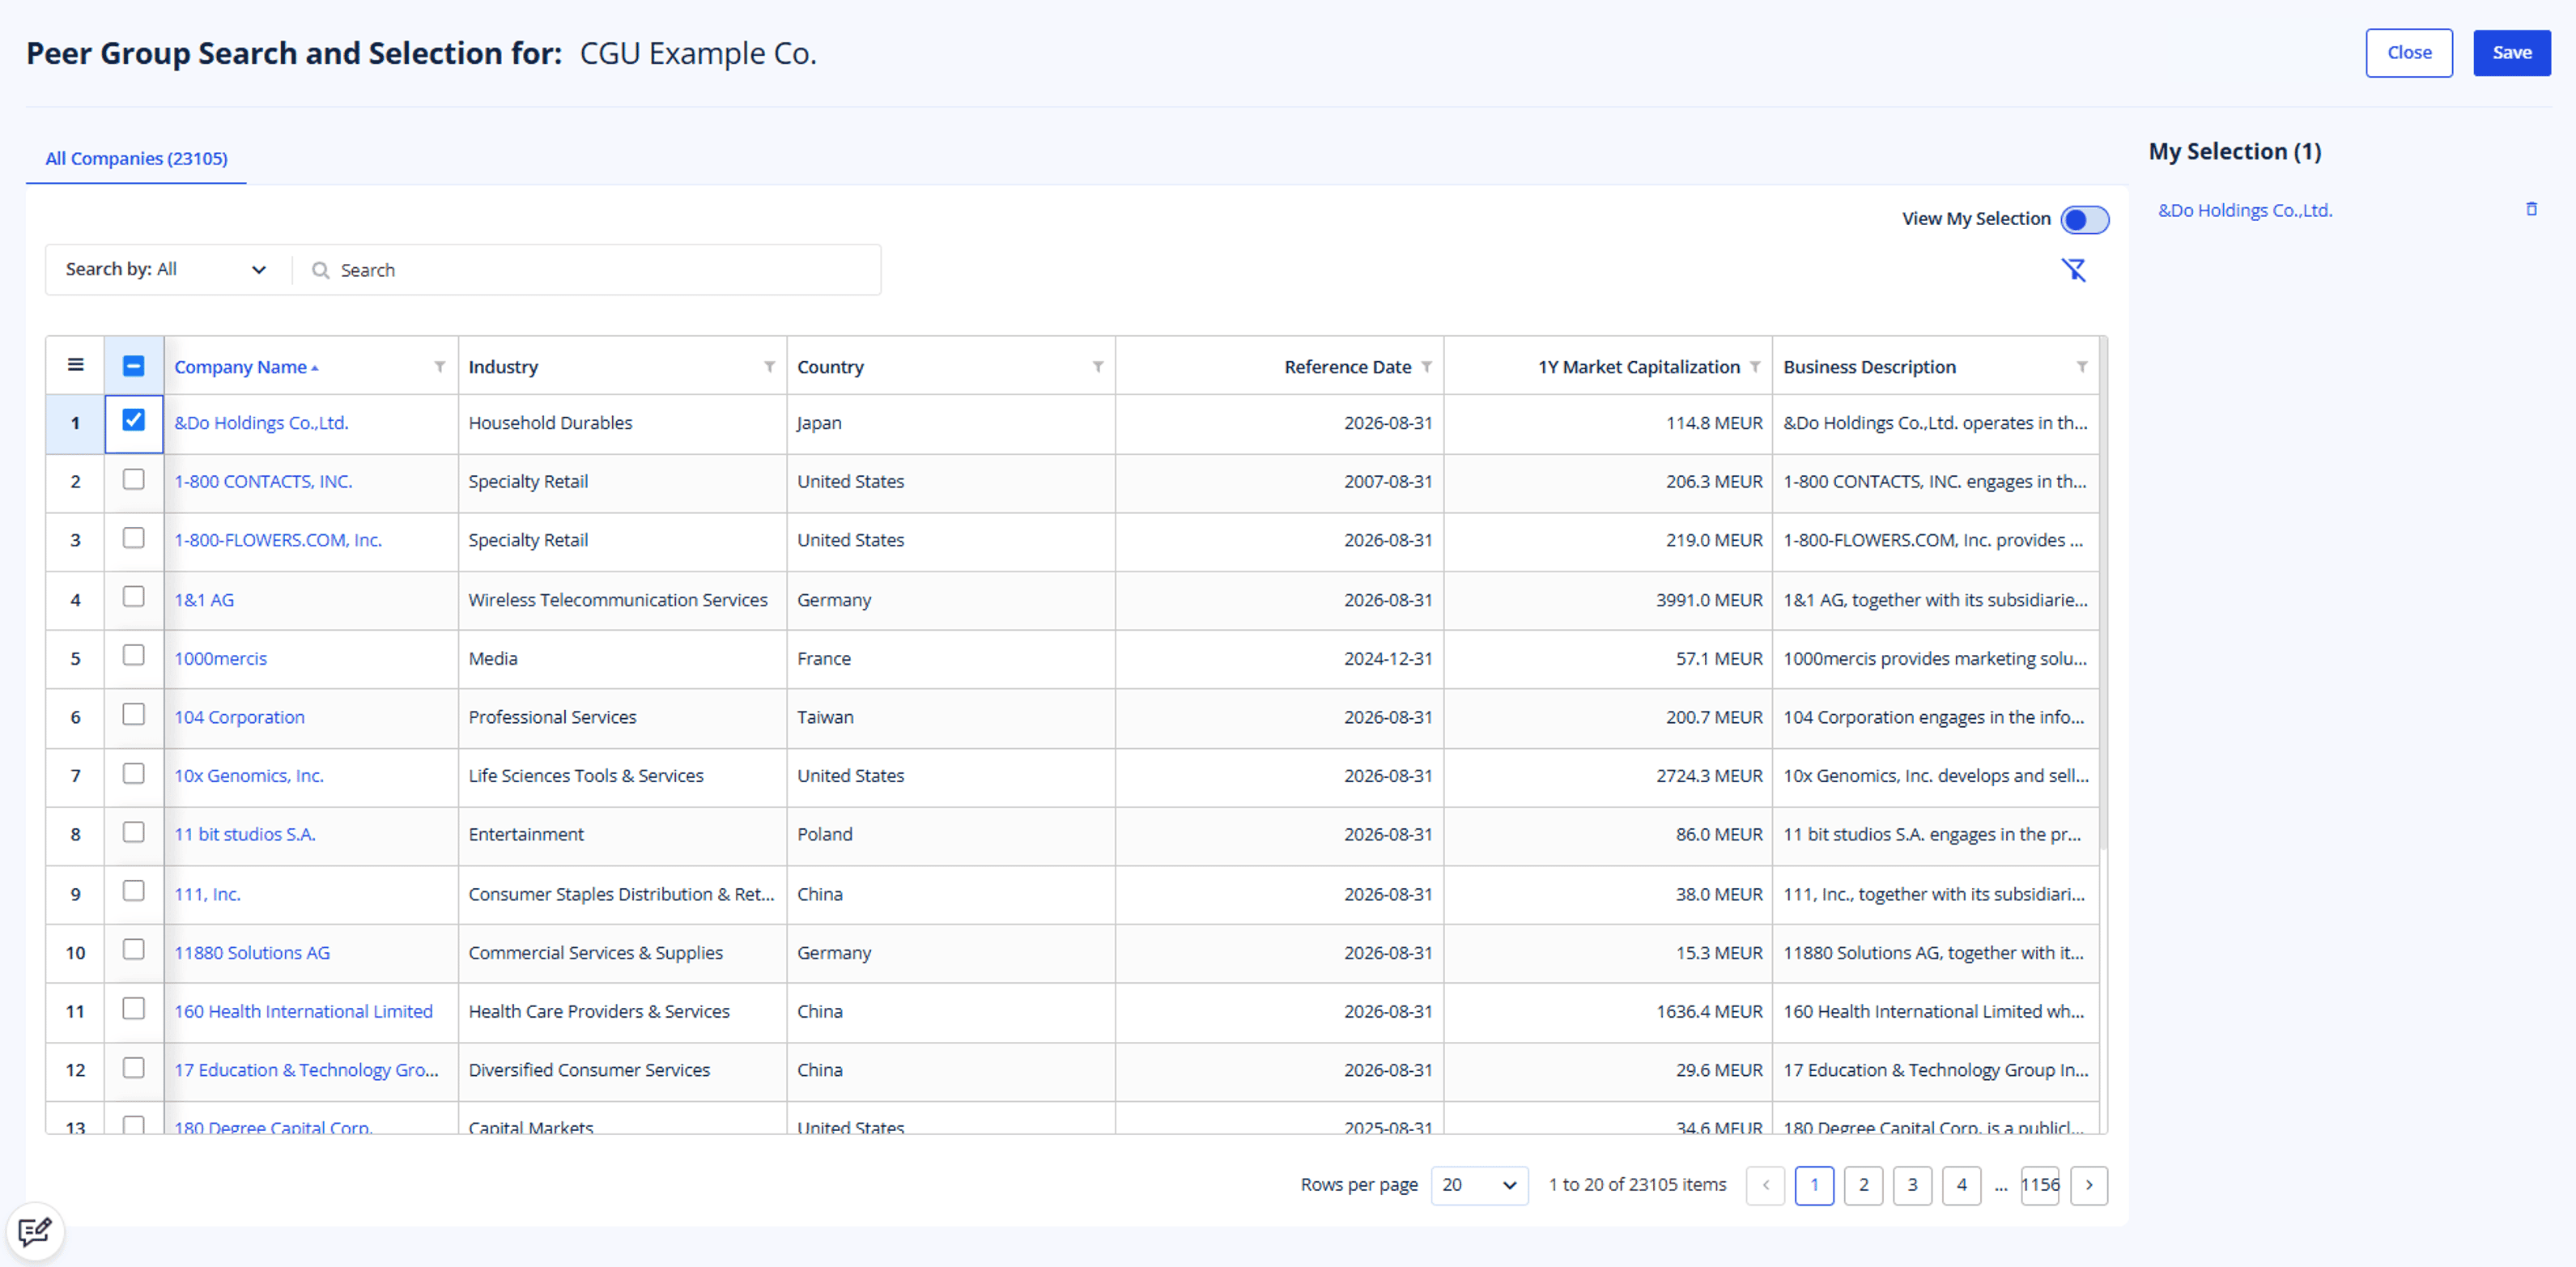
Task: Check the 104 Corporation row checkbox
Action: (x=133, y=714)
